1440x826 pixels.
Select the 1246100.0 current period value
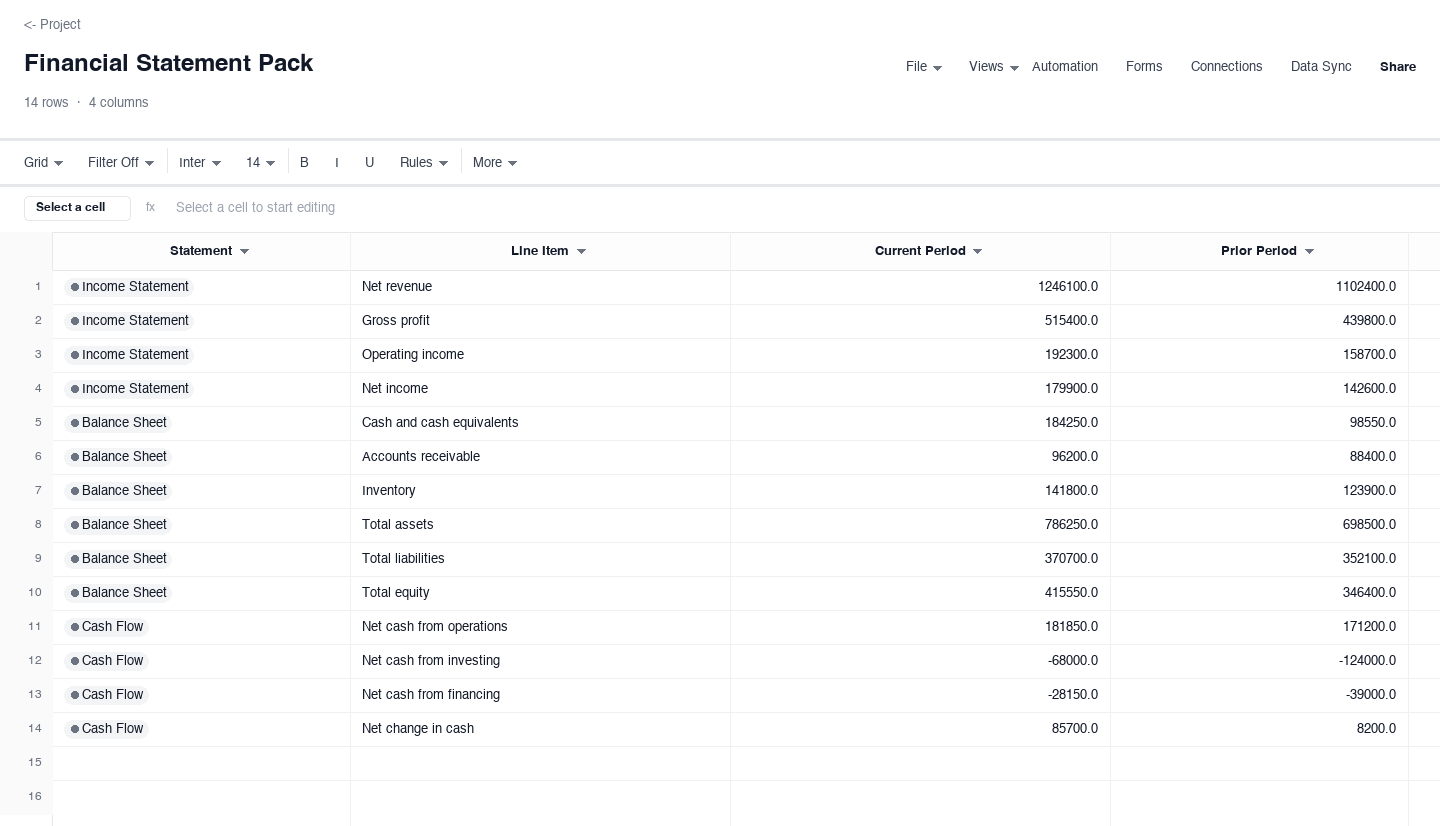pos(920,287)
